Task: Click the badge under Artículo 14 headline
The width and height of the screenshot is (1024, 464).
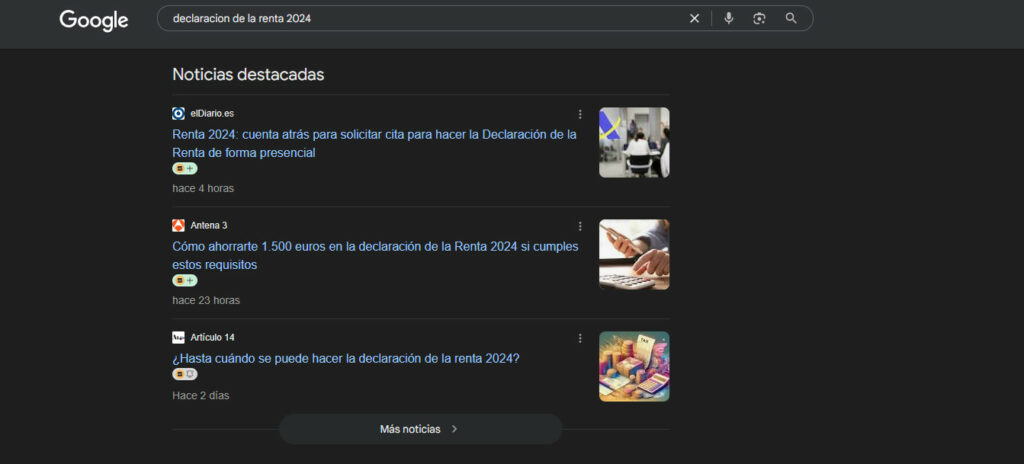Action: [x=185, y=374]
